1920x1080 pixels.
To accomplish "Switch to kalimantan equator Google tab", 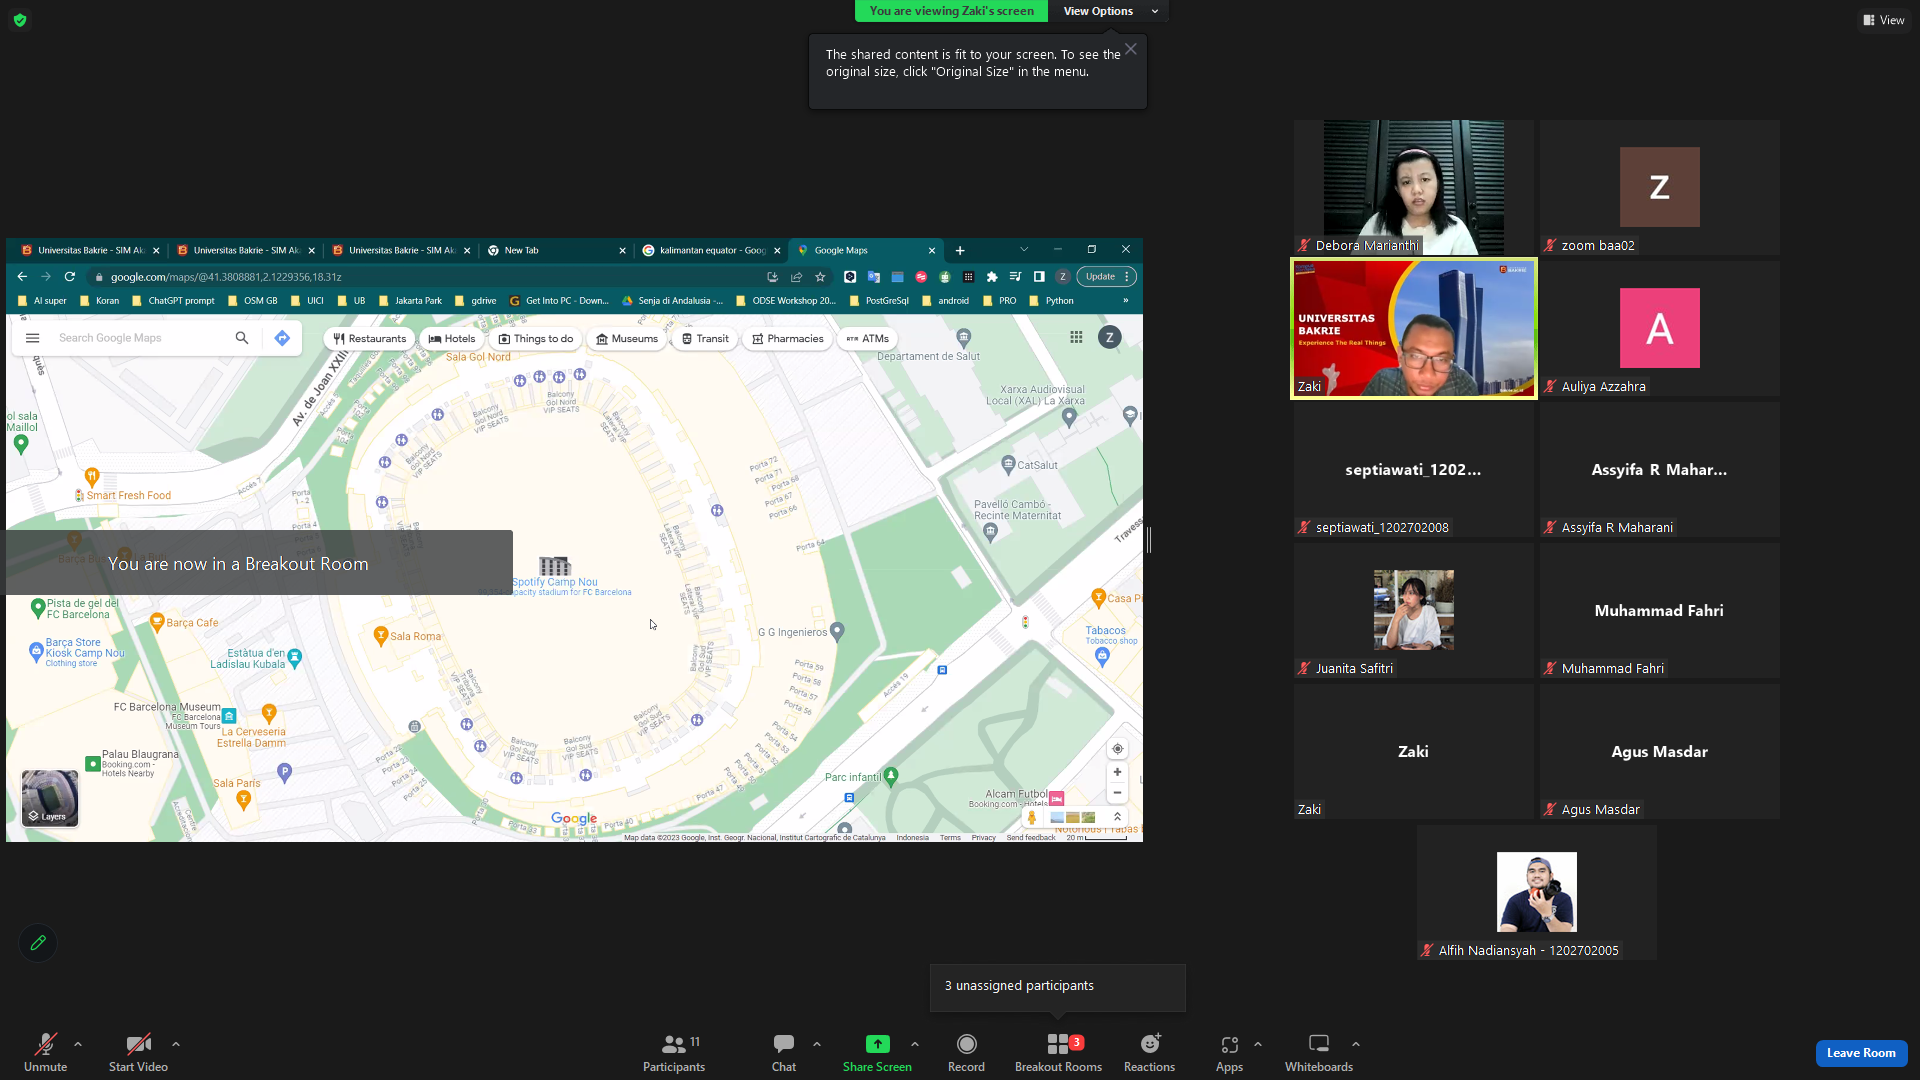I will (x=711, y=250).
